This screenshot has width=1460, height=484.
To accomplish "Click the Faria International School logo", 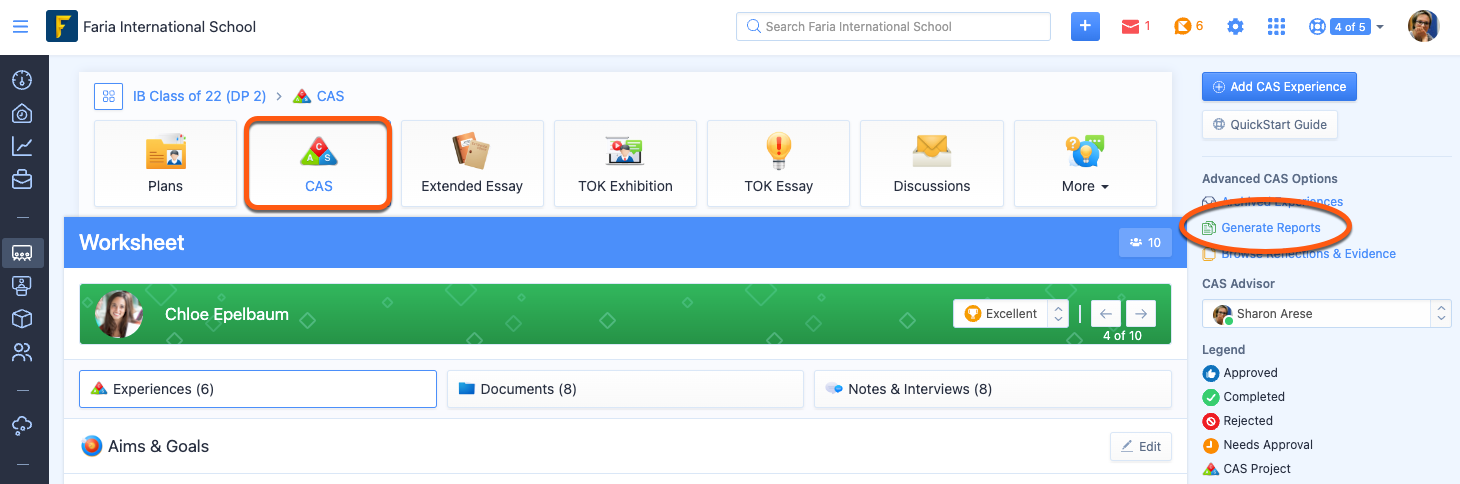I will coord(62,27).
